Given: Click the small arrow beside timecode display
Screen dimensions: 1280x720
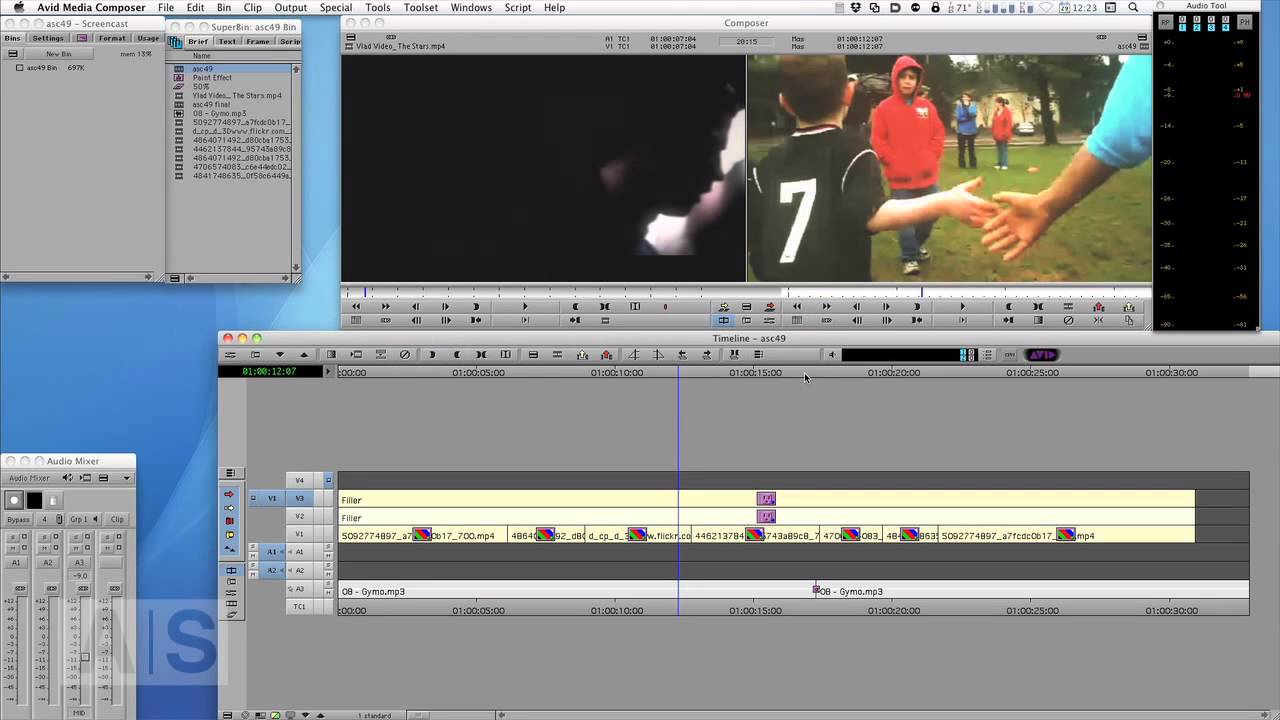Looking at the screenshot, I should pos(328,372).
